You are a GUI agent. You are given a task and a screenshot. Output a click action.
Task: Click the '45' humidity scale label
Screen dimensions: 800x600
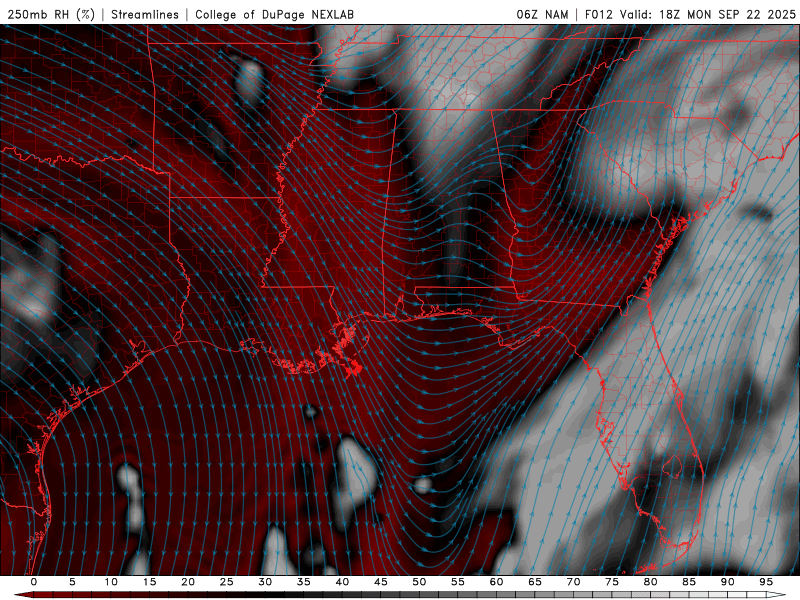point(381,582)
